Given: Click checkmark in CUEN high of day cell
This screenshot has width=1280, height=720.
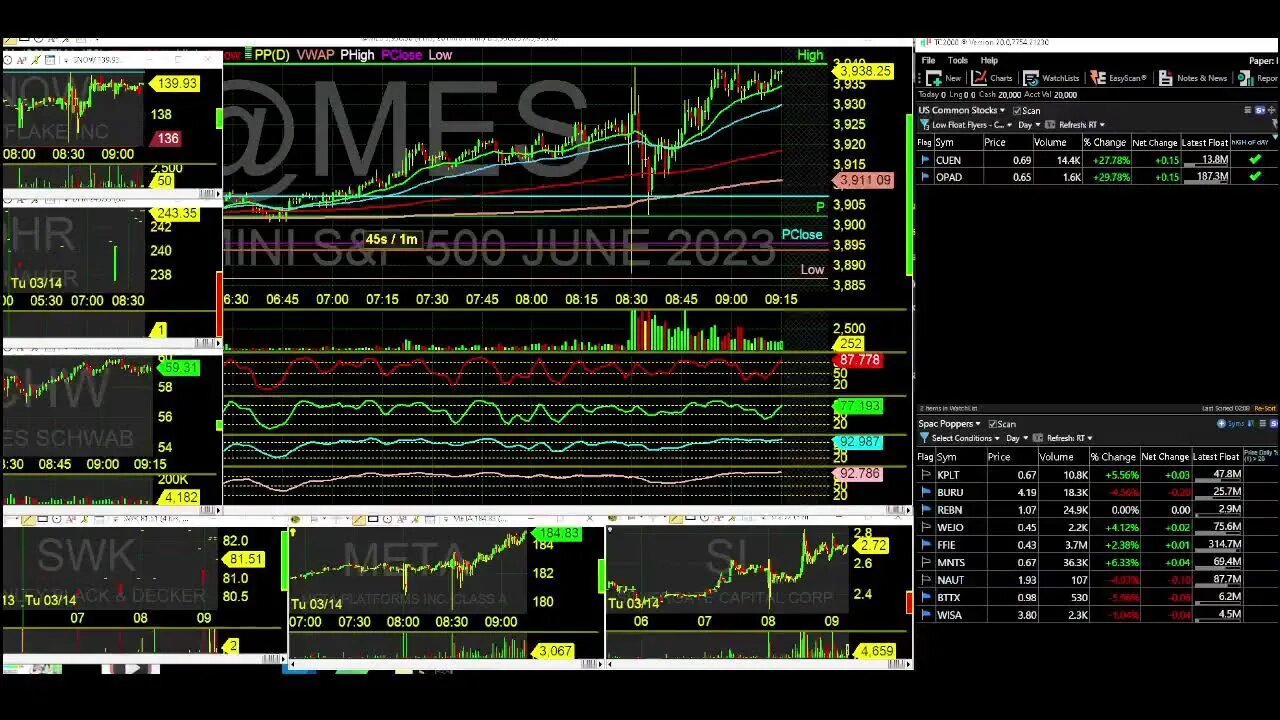Looking at the screenshot, I should [x=1255, y=160].
